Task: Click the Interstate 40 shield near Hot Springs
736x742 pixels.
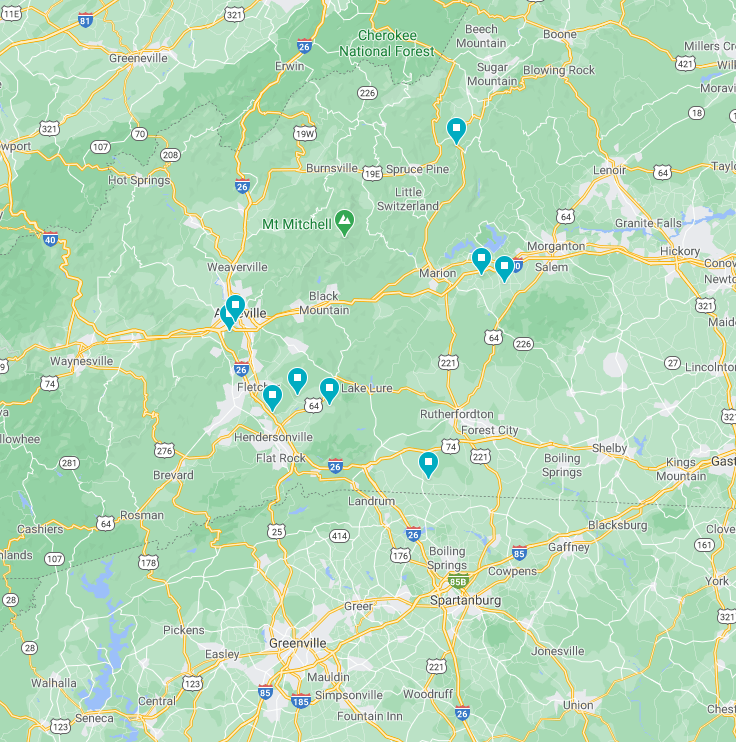Action: click(50, 239)
